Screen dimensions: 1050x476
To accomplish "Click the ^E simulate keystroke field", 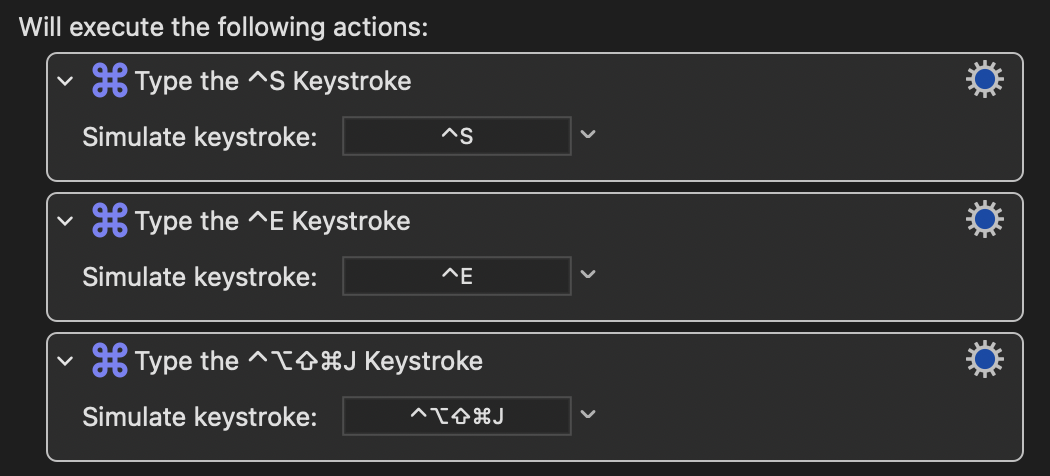I will point(457,276).
